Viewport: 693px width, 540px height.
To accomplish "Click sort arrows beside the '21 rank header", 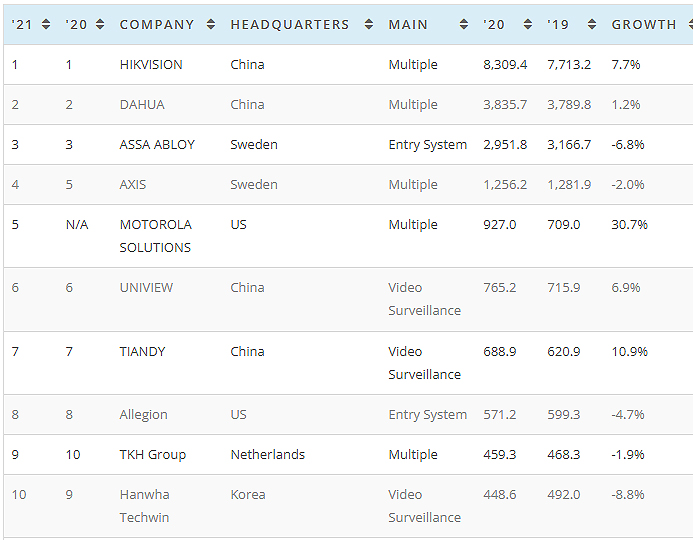I will click(x=45, y=24).
